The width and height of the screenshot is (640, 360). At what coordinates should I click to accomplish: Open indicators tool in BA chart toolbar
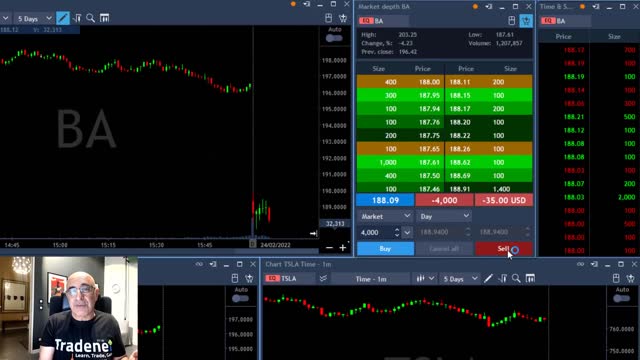click(x=77, y=18)
